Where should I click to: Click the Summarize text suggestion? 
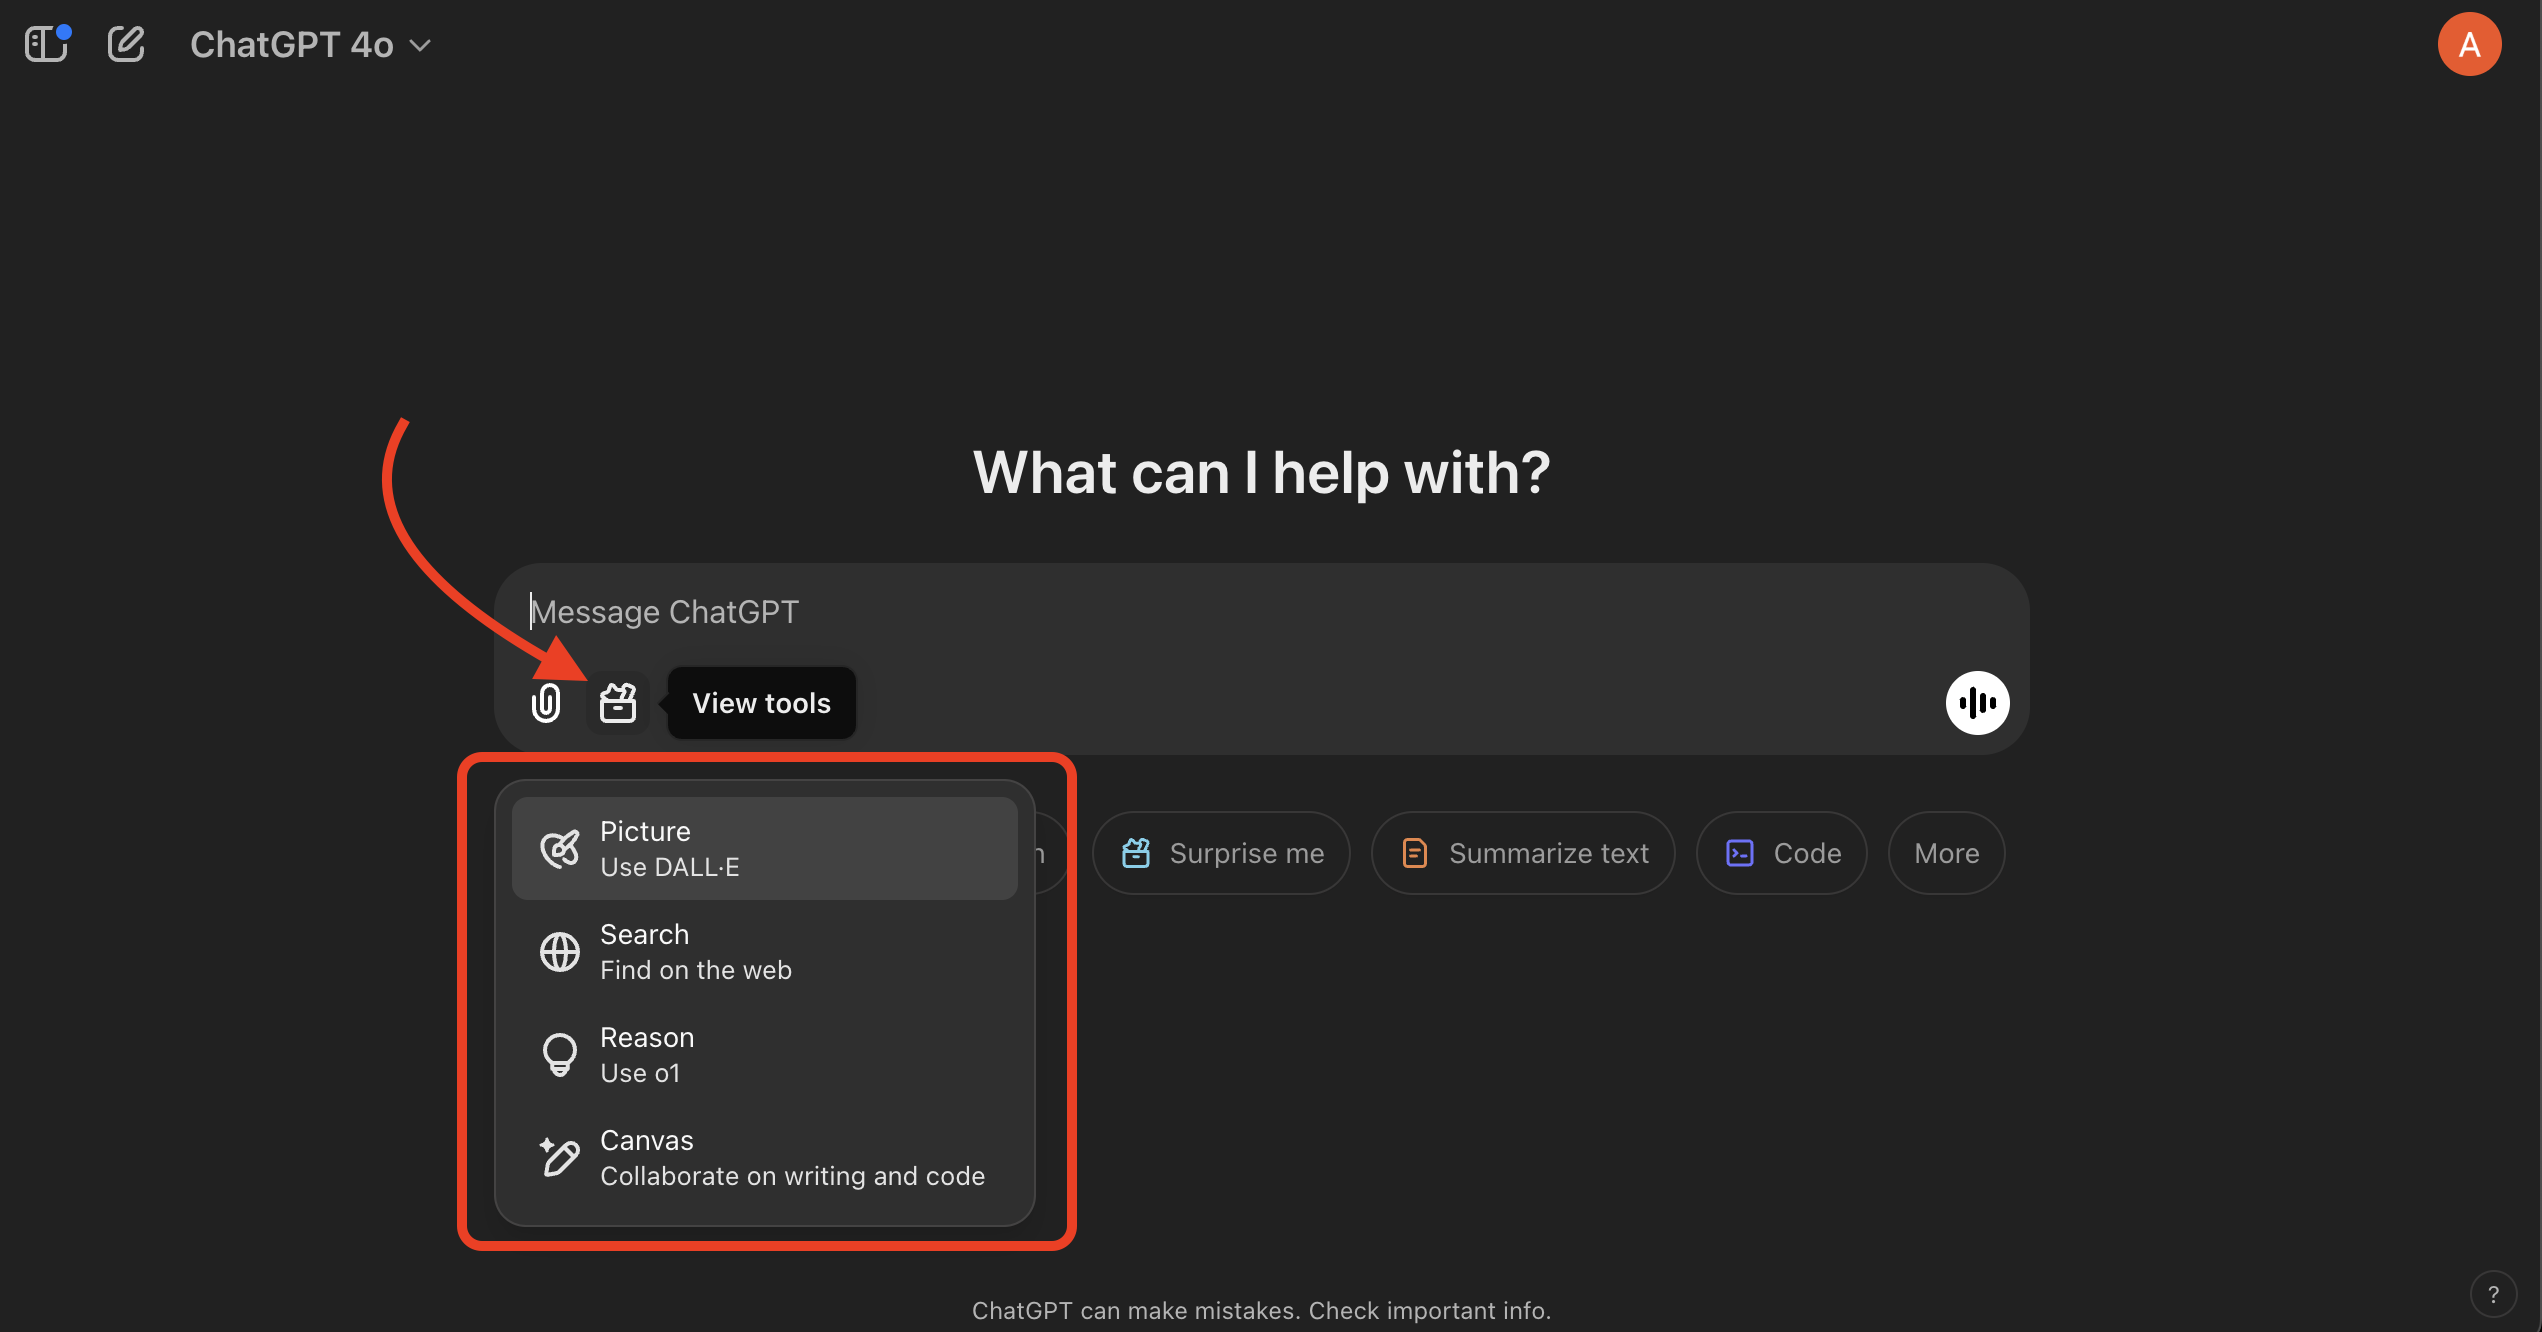(1523, 853)
